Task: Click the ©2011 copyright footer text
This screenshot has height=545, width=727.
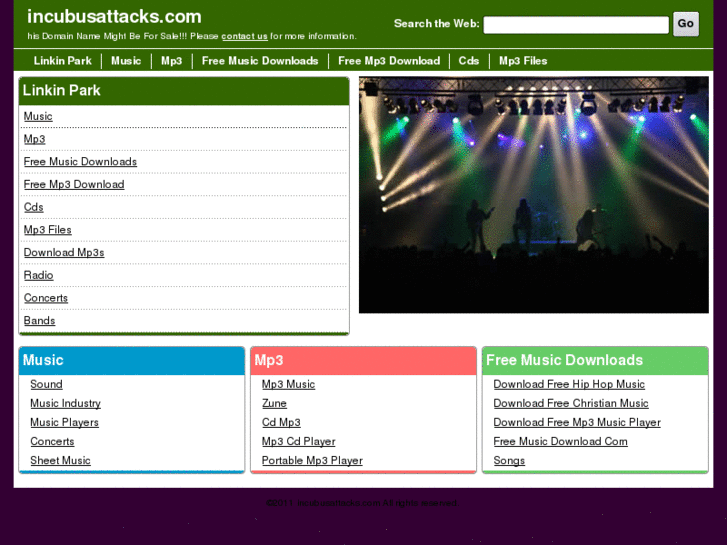Action: (x=362, y=503)
